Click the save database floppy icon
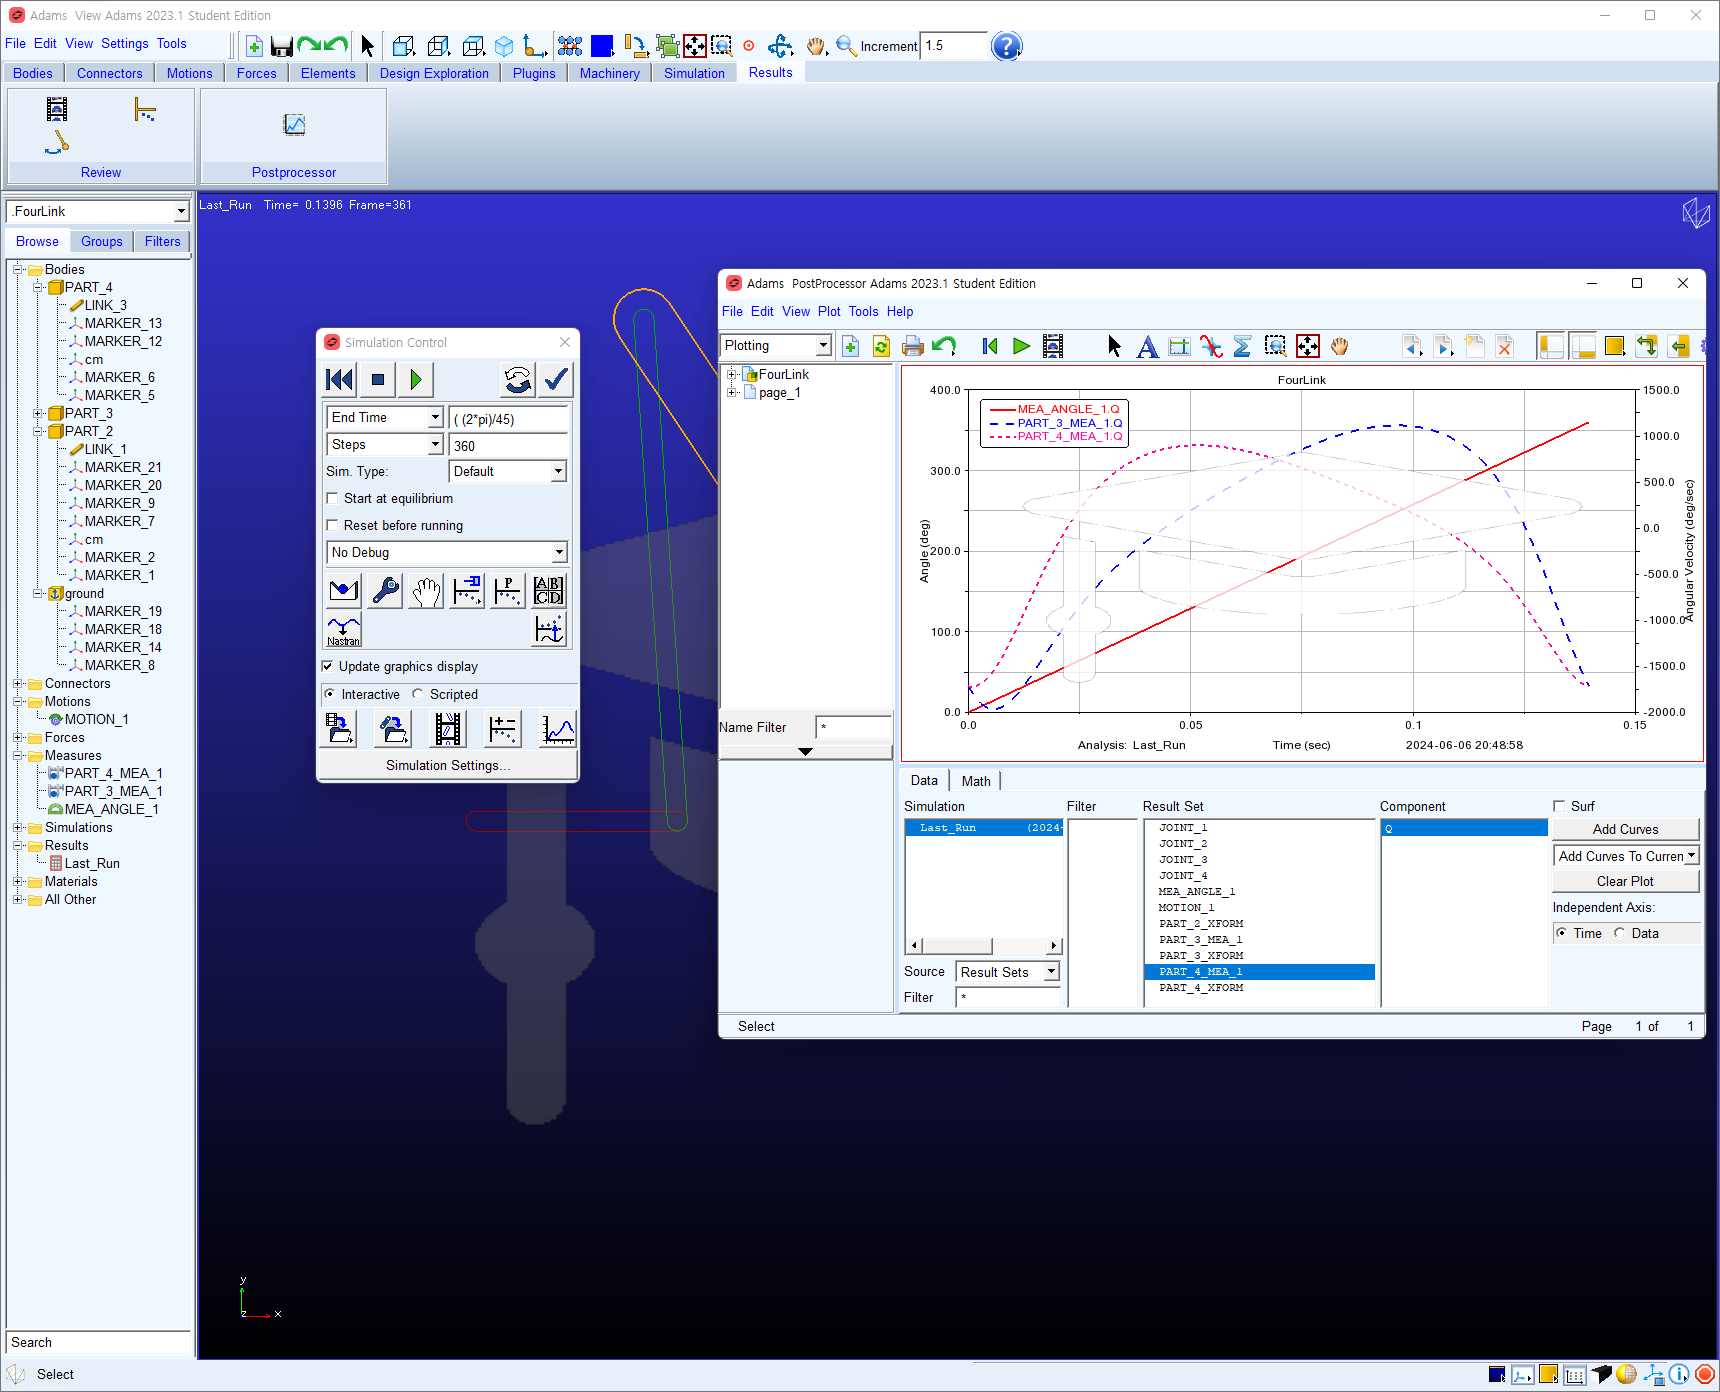1720x1392 pixels. click(282, 46)
